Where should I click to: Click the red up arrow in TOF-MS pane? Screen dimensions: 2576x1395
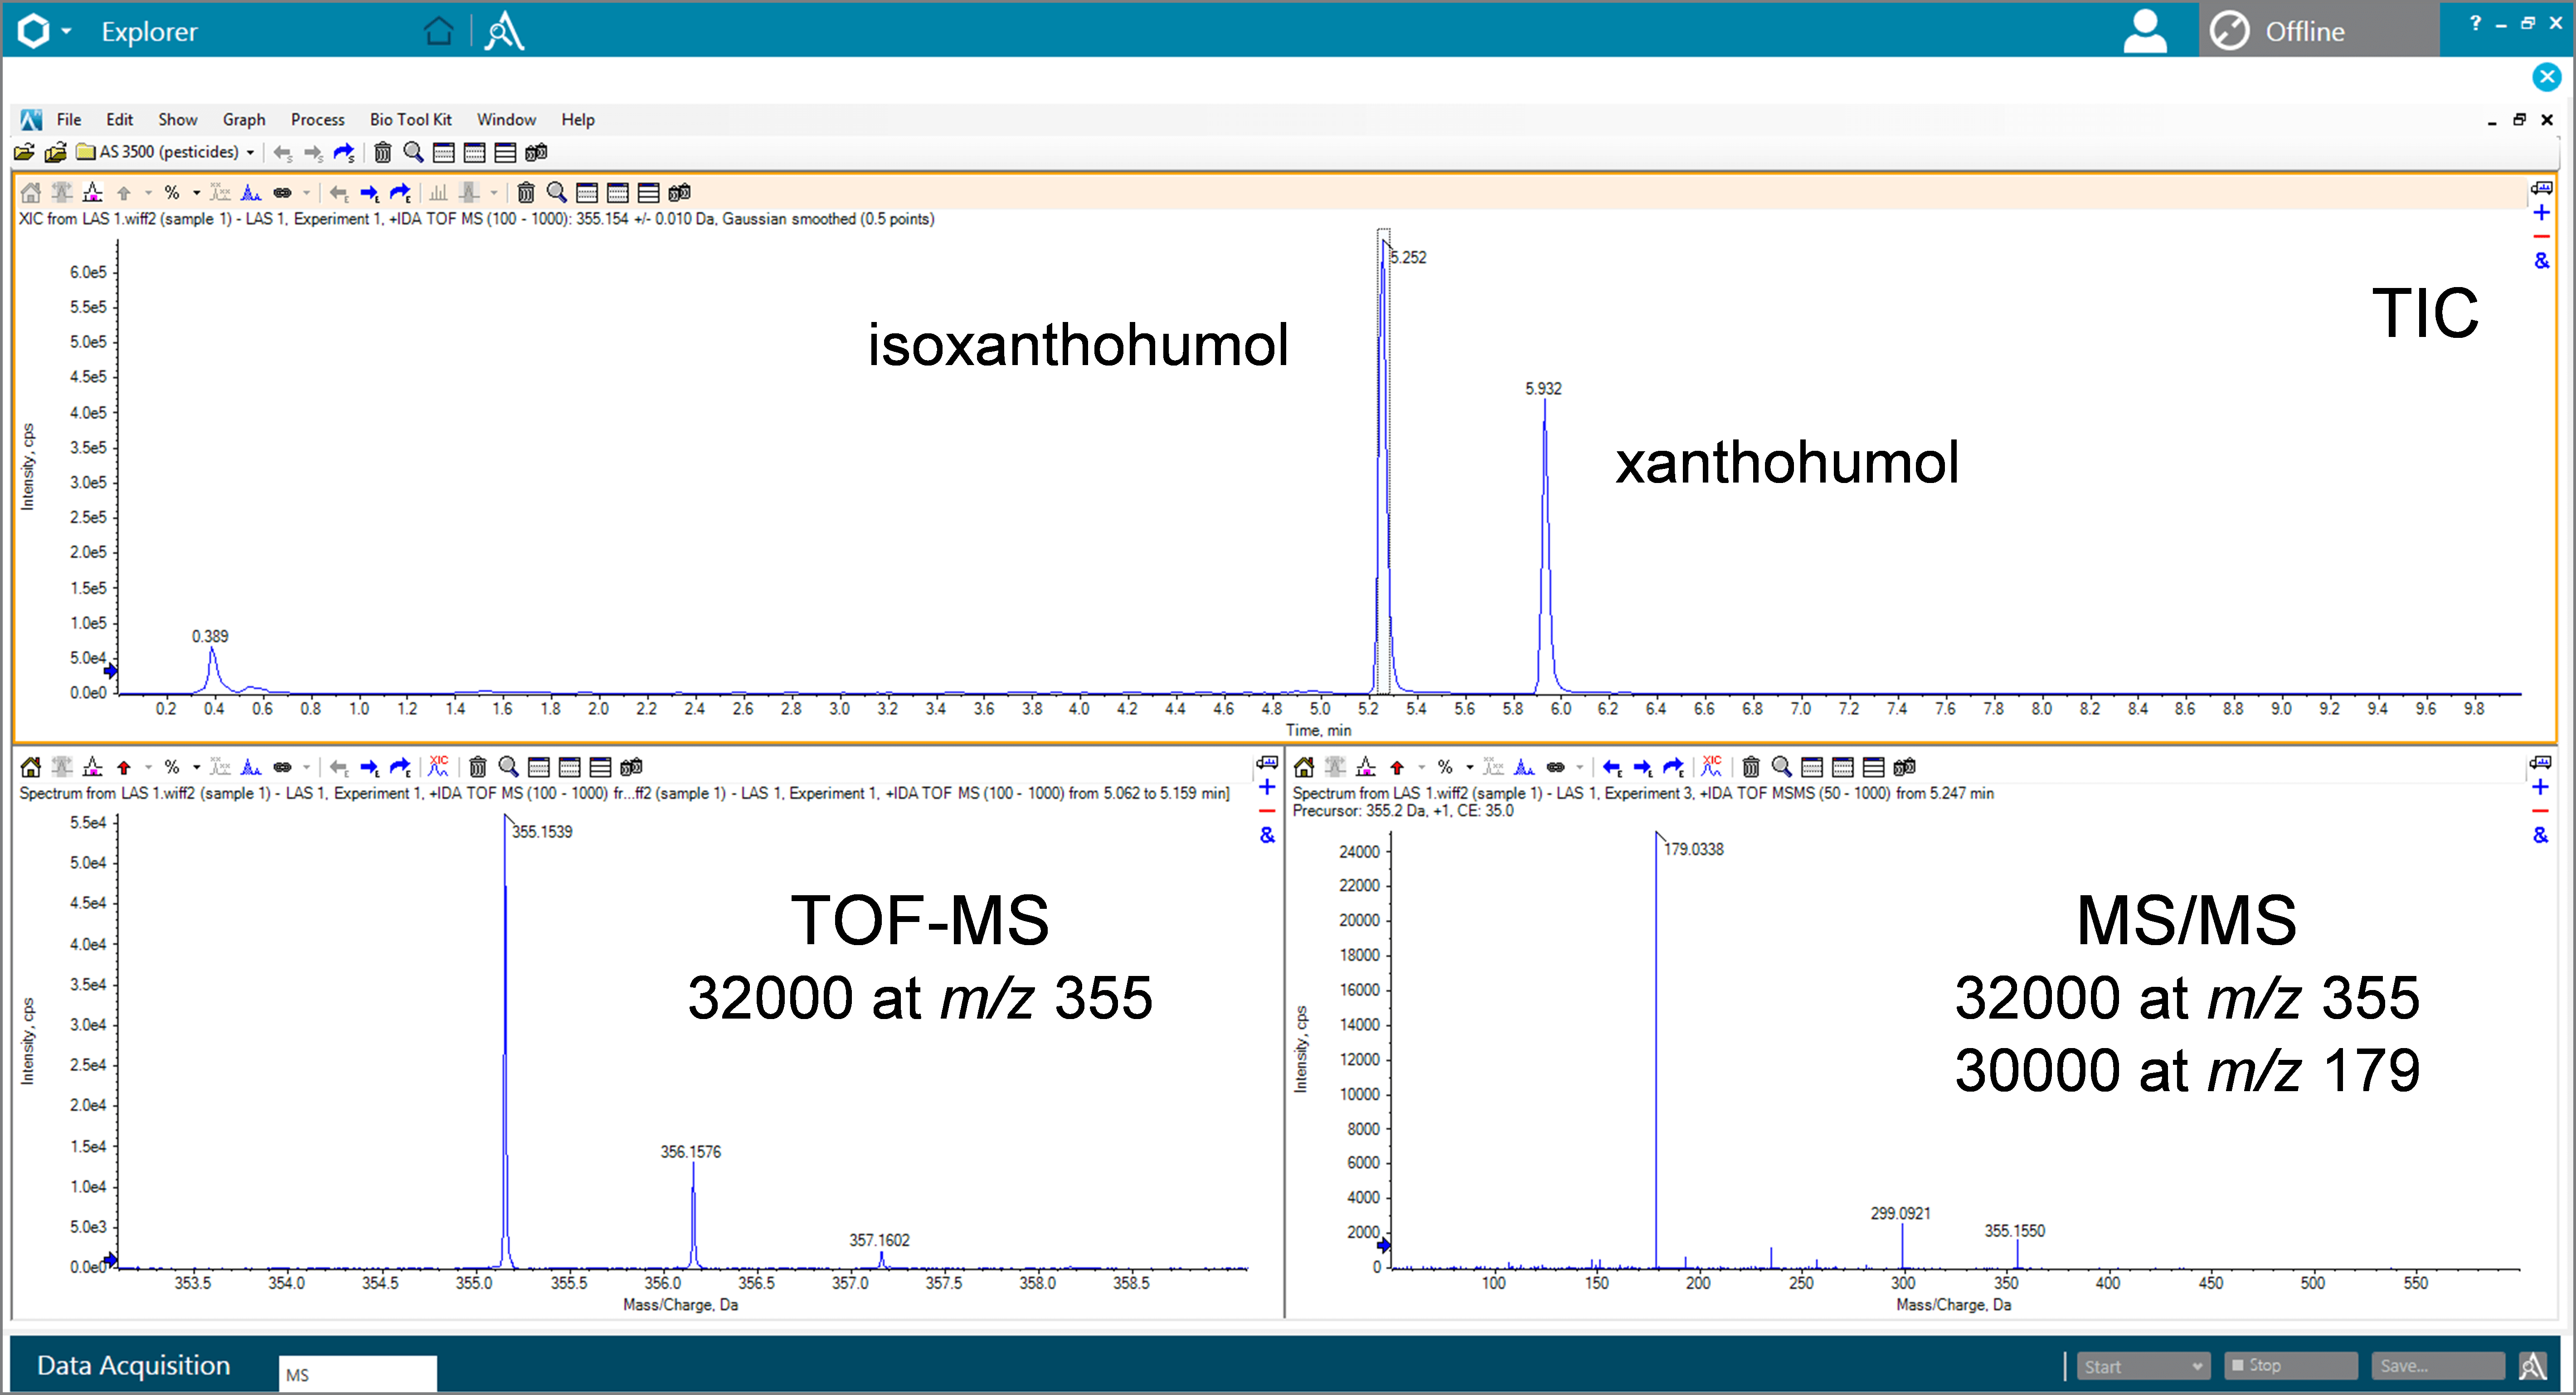tap(124, 767)
